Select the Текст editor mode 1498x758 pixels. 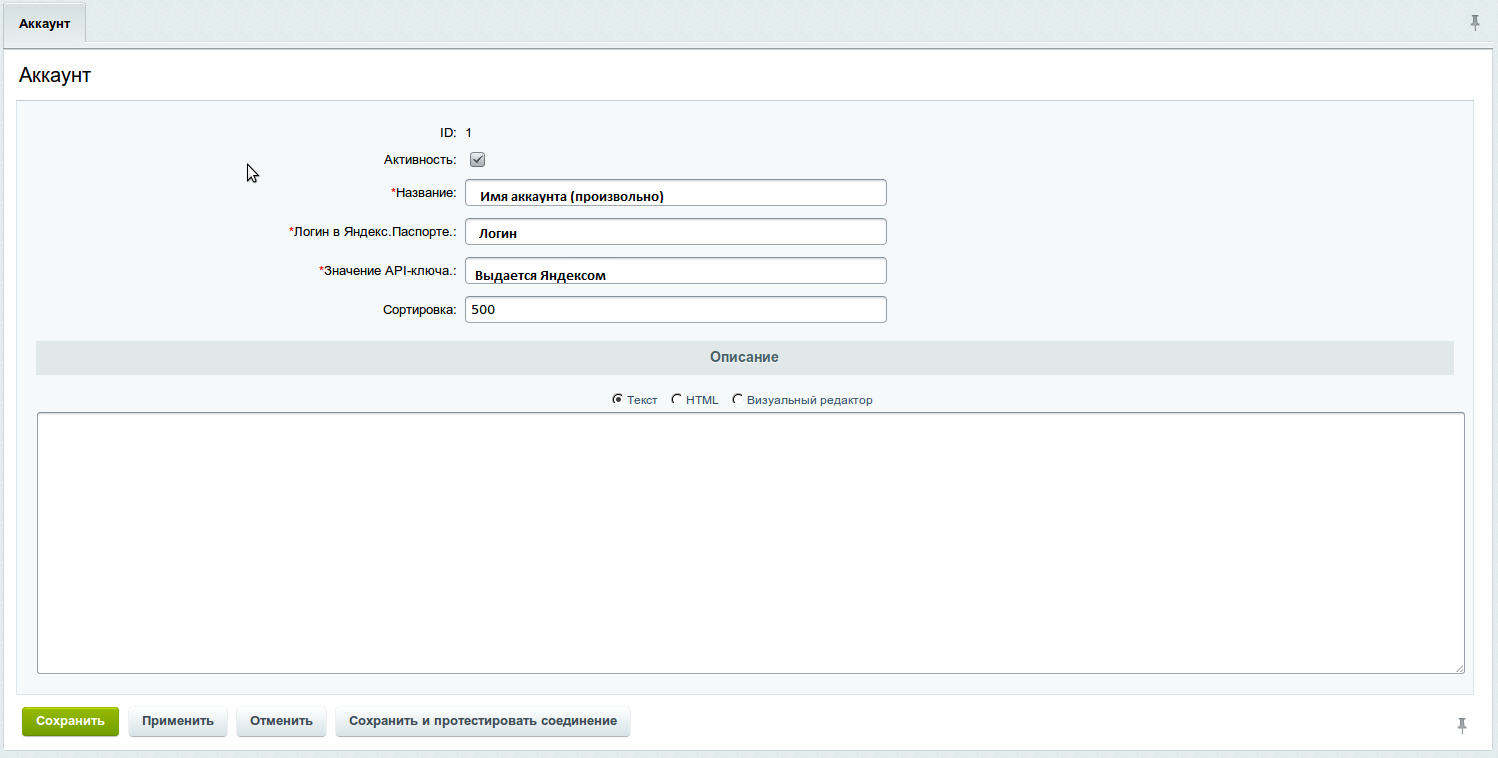coord(619,398)
